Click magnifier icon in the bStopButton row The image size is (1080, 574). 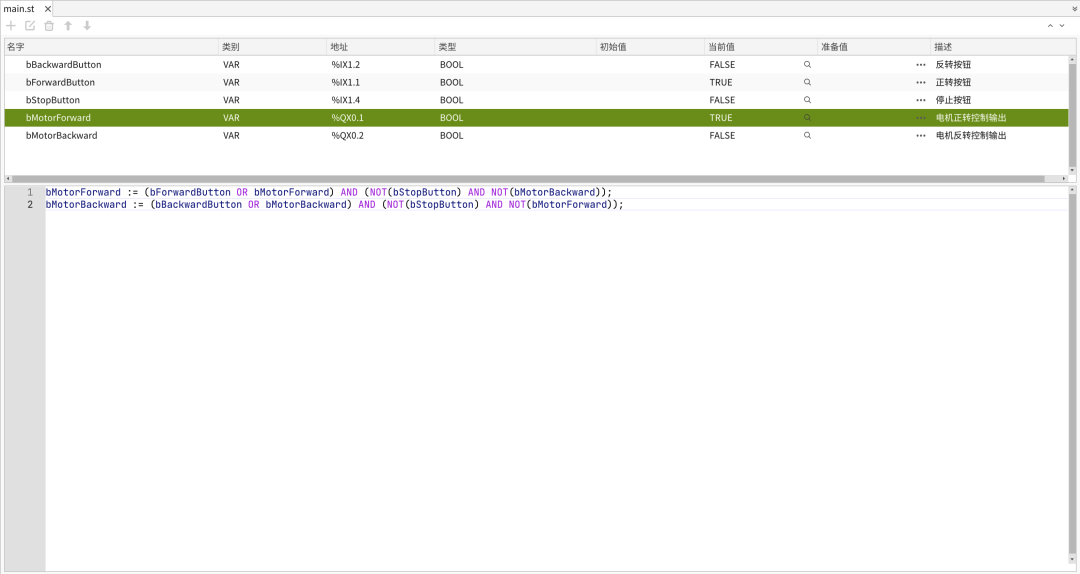tap(807, 100)
